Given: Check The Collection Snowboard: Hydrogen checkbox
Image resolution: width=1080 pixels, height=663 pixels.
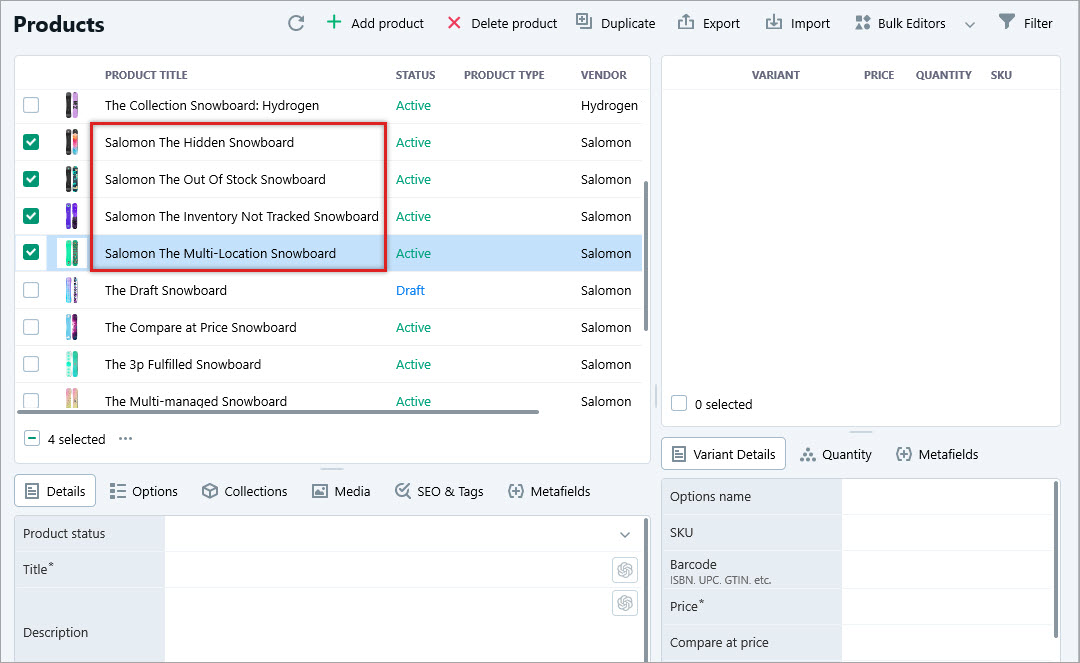Looking at the screenshot, I should pos(31,105).
